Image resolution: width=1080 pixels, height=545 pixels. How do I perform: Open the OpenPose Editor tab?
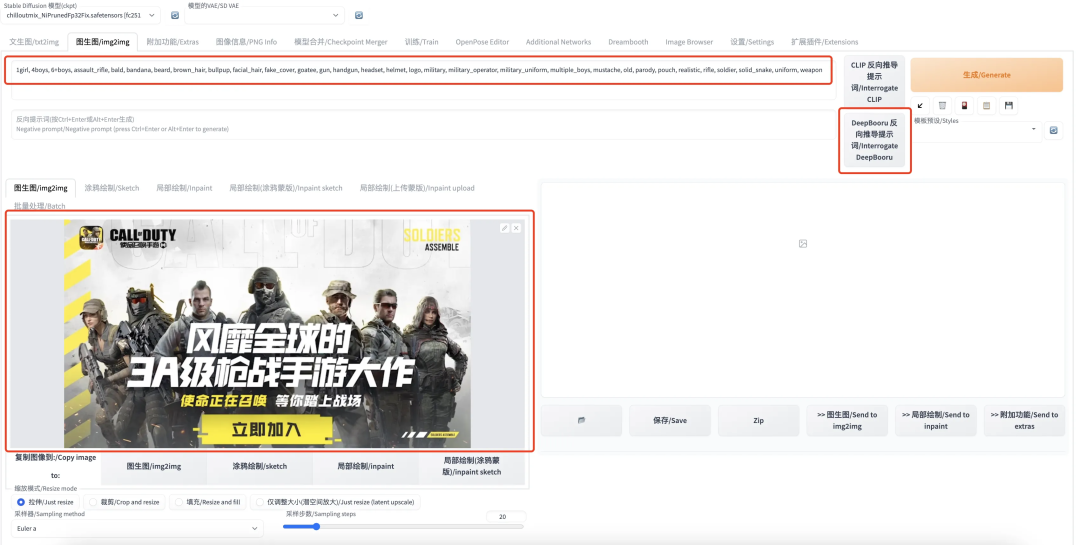(x=482, y=41)
